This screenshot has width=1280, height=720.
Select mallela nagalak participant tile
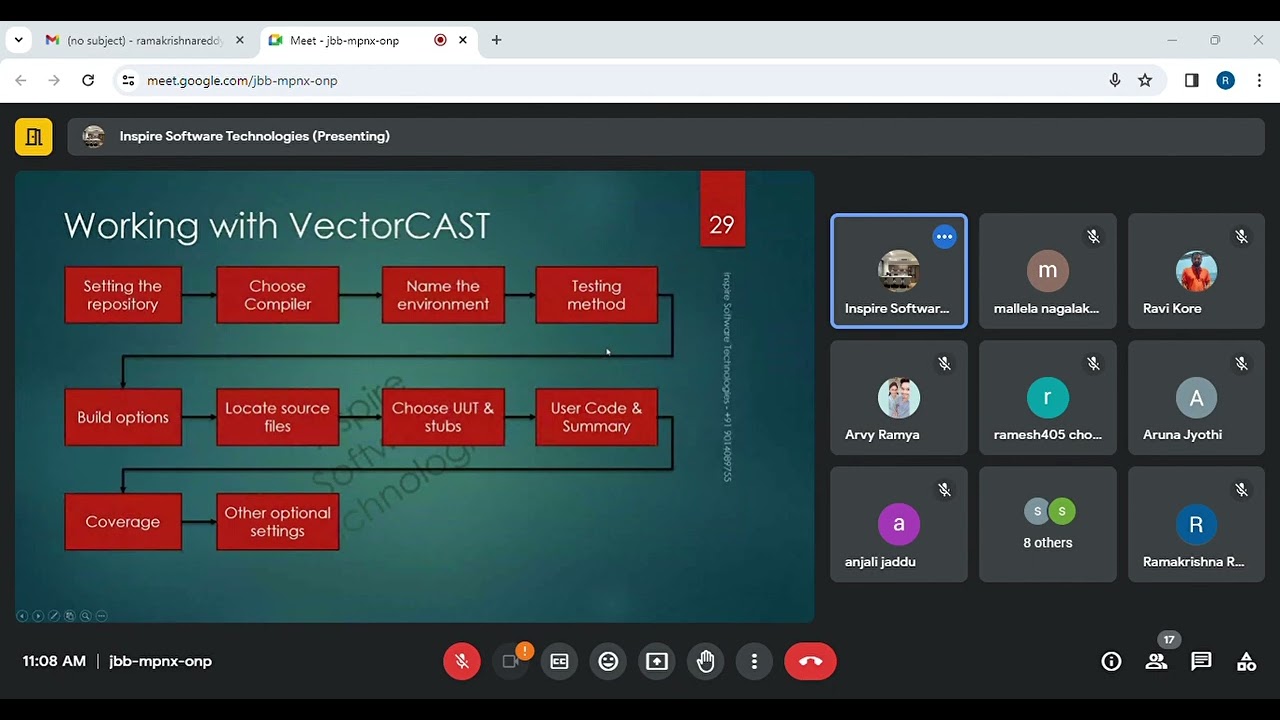[x=1047, y=271]
